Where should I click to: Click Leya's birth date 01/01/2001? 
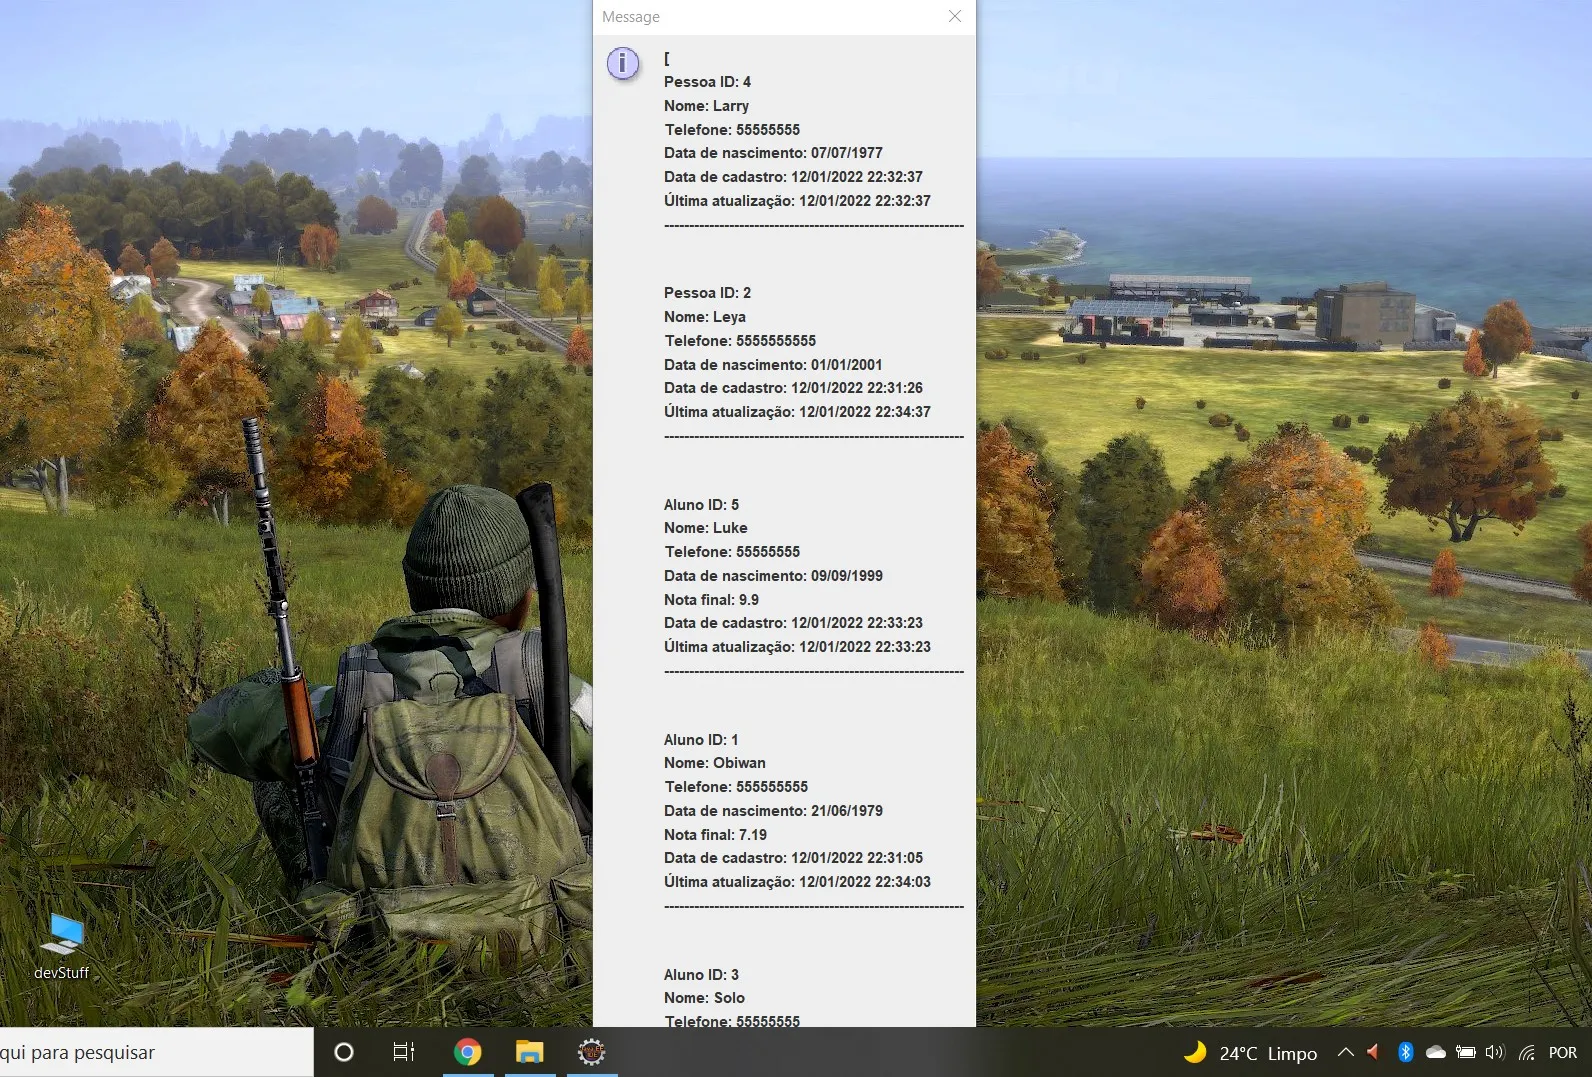click(847, 365)
